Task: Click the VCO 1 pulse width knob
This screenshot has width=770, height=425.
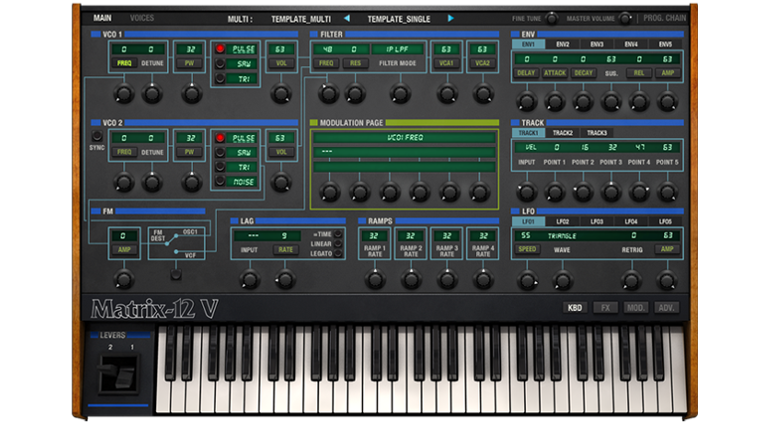Action: [x=192, y=93]
